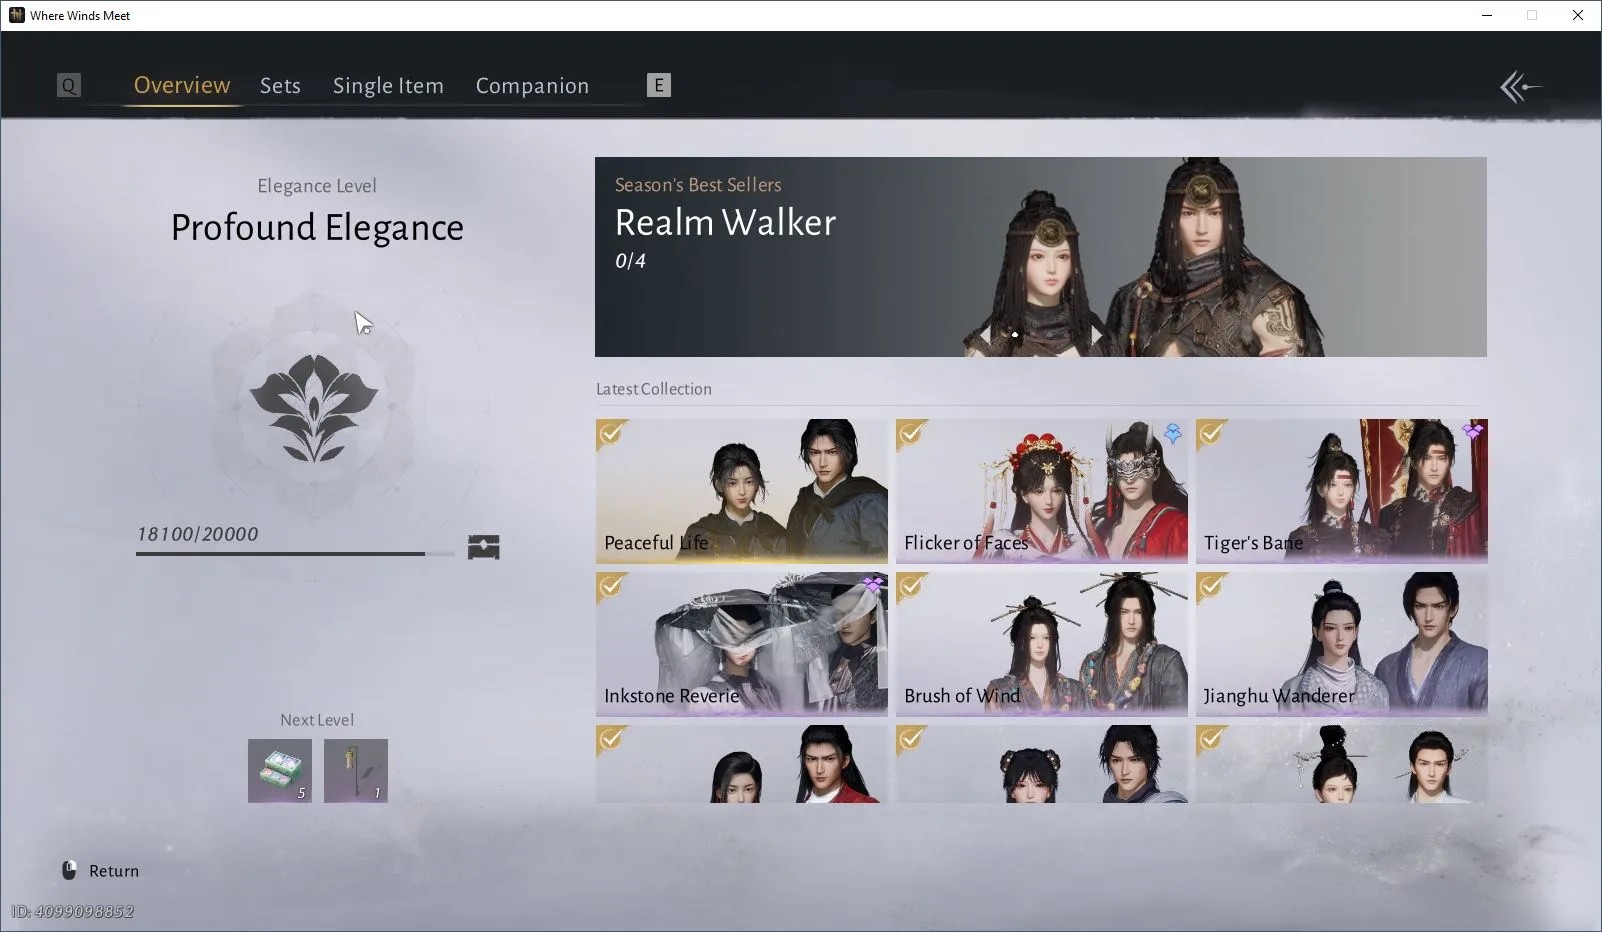Click the checkmark badge on Flicker of Faces
This screenshot has height=932, width=1602.
point(912,435)
